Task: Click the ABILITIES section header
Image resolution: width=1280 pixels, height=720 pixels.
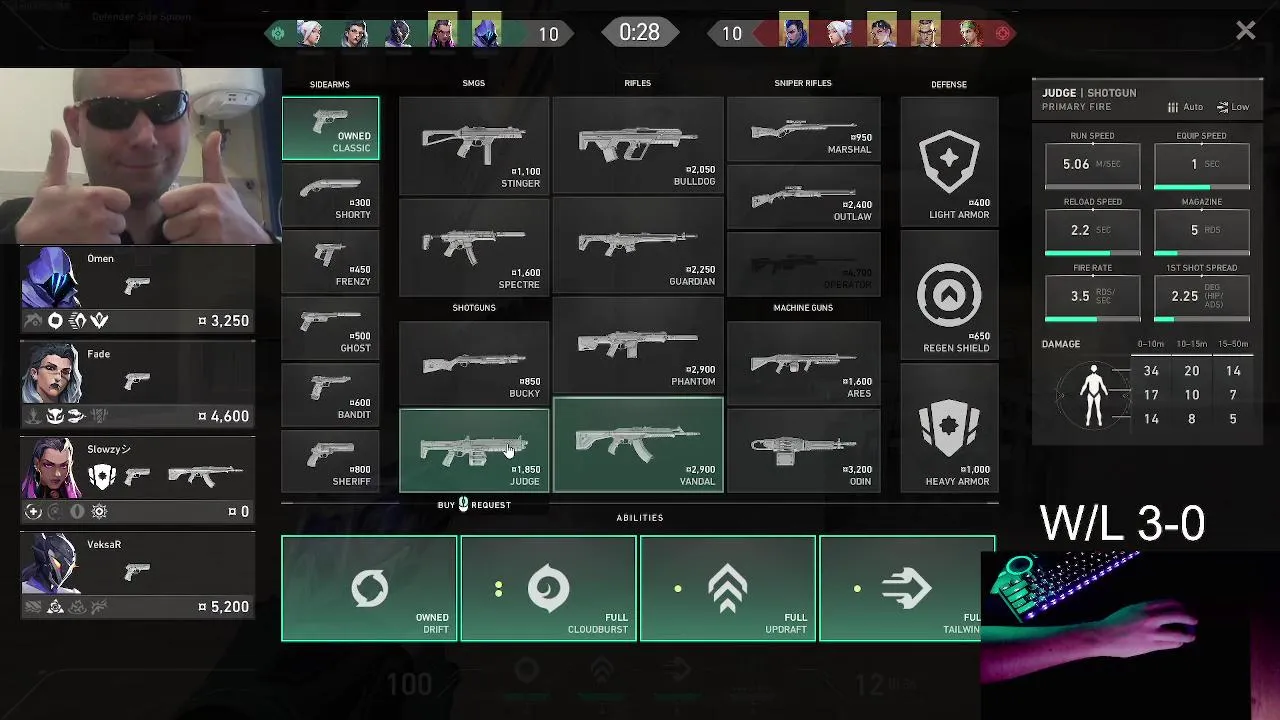Action: click(x=640, y=518)
